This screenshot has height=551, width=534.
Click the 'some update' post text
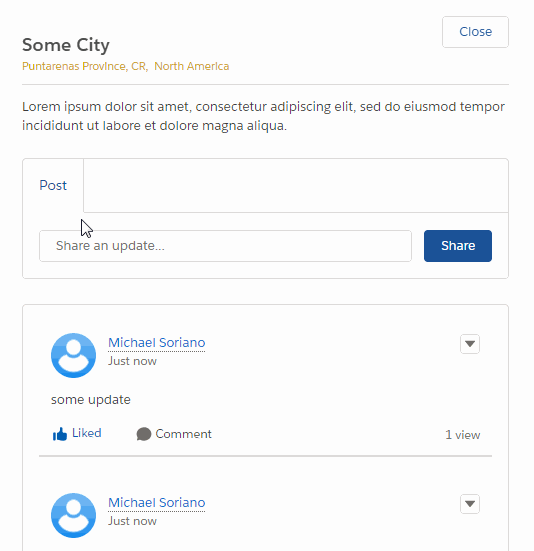pyautogui.click(x=91, y=400)
